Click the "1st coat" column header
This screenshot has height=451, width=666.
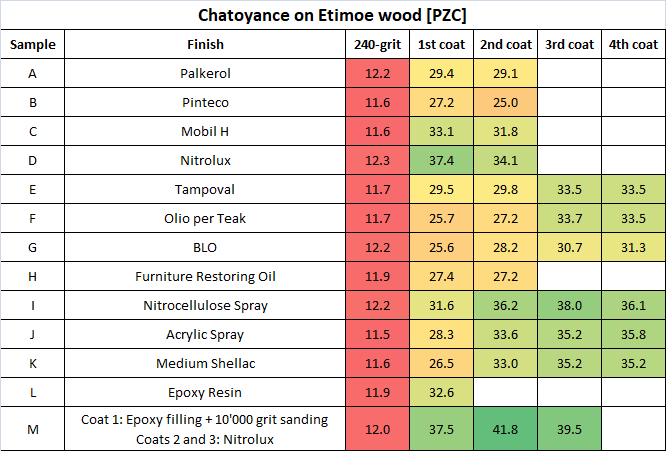click(441, 44)
